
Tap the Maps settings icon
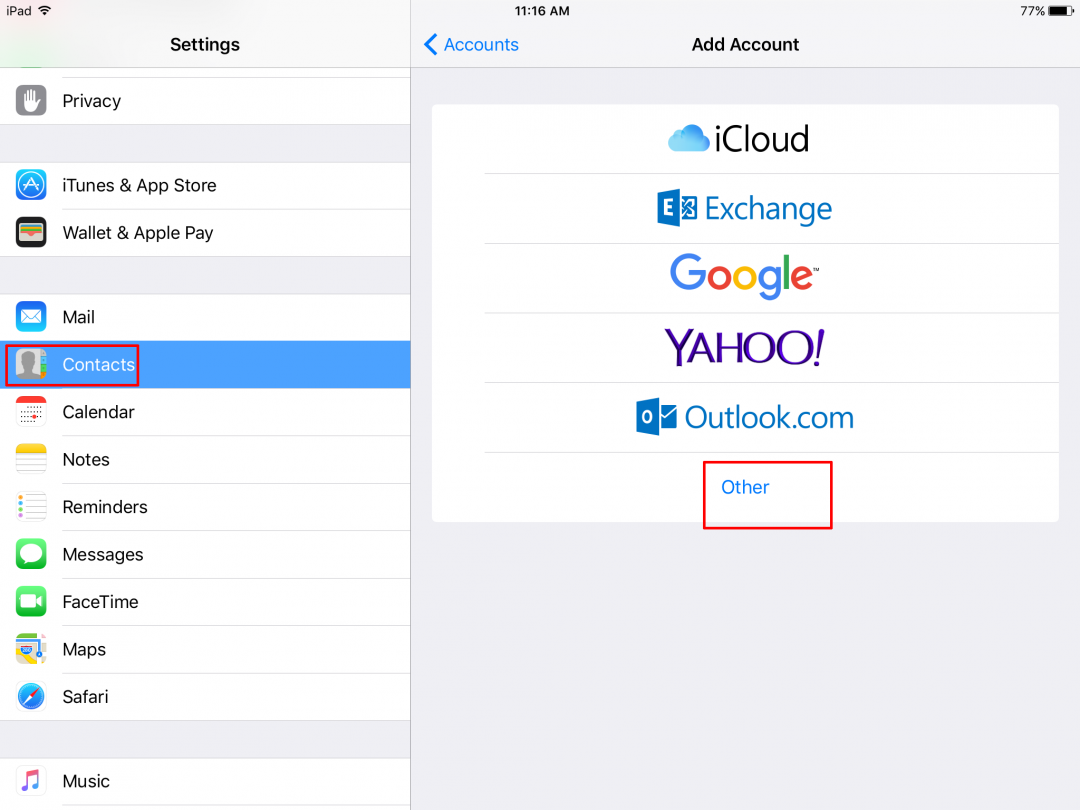(x=31, y=649)
